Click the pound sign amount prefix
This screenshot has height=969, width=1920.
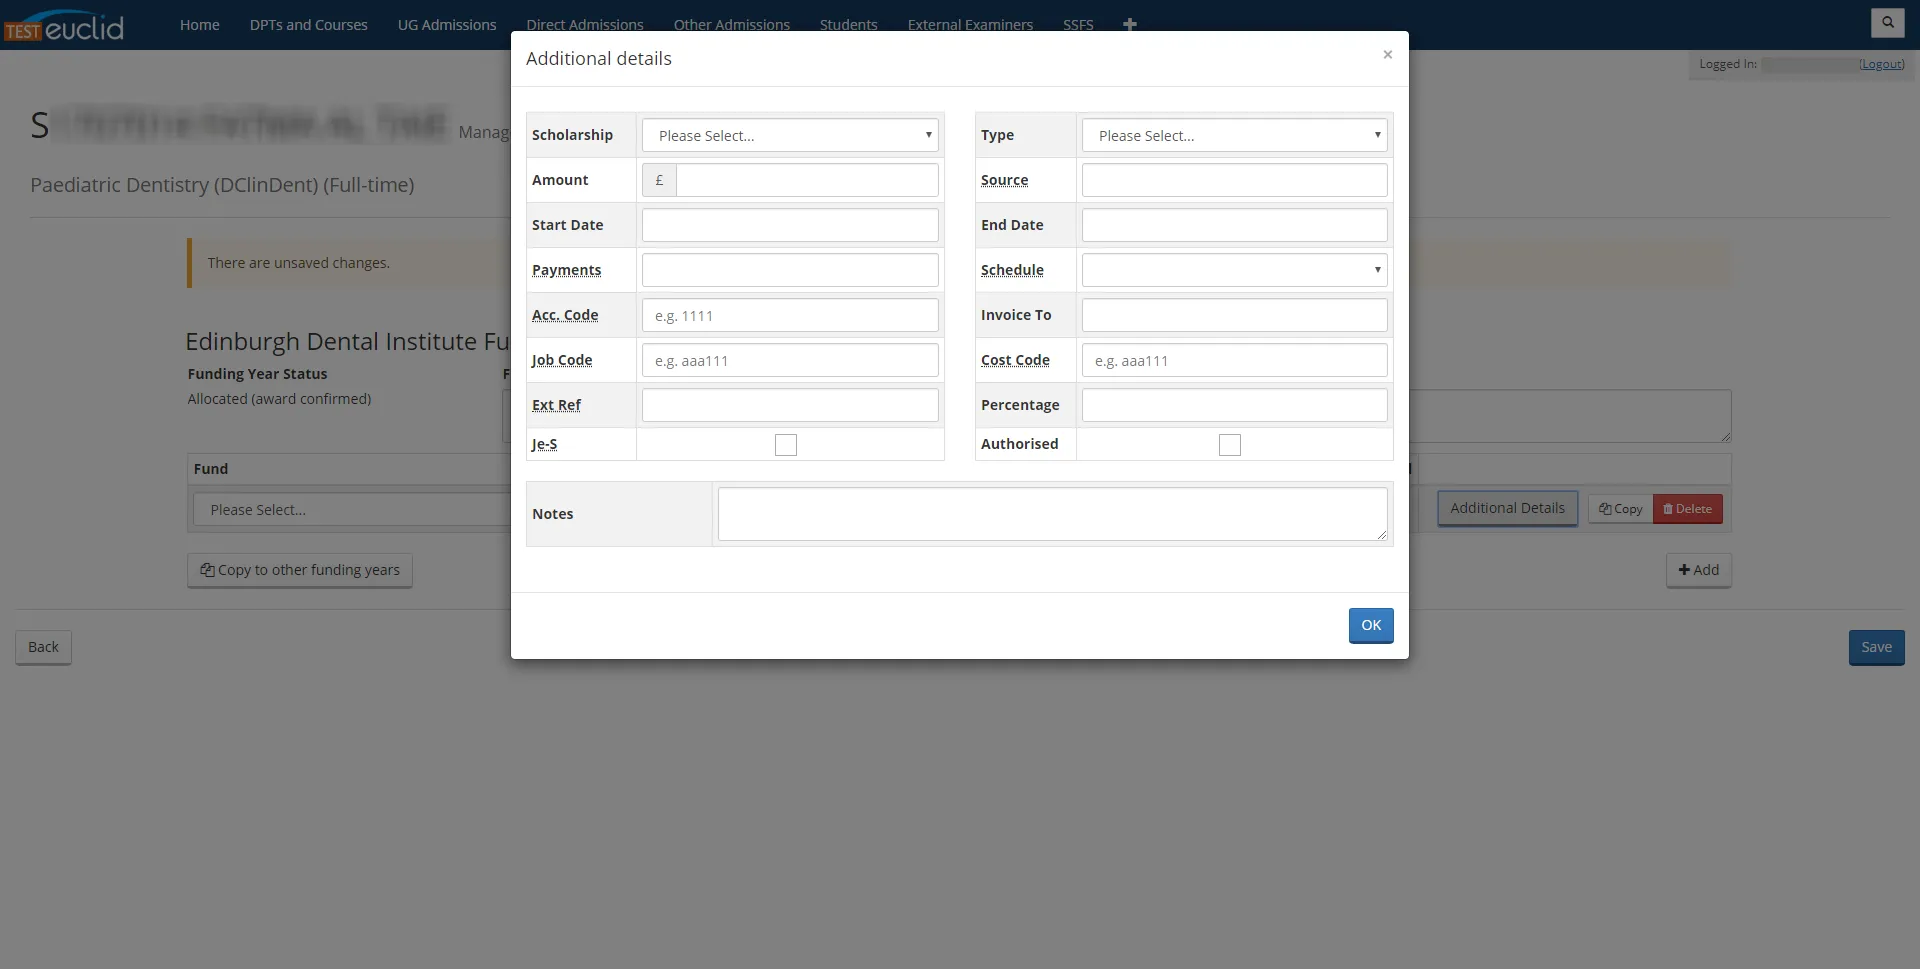coord(659,180)
